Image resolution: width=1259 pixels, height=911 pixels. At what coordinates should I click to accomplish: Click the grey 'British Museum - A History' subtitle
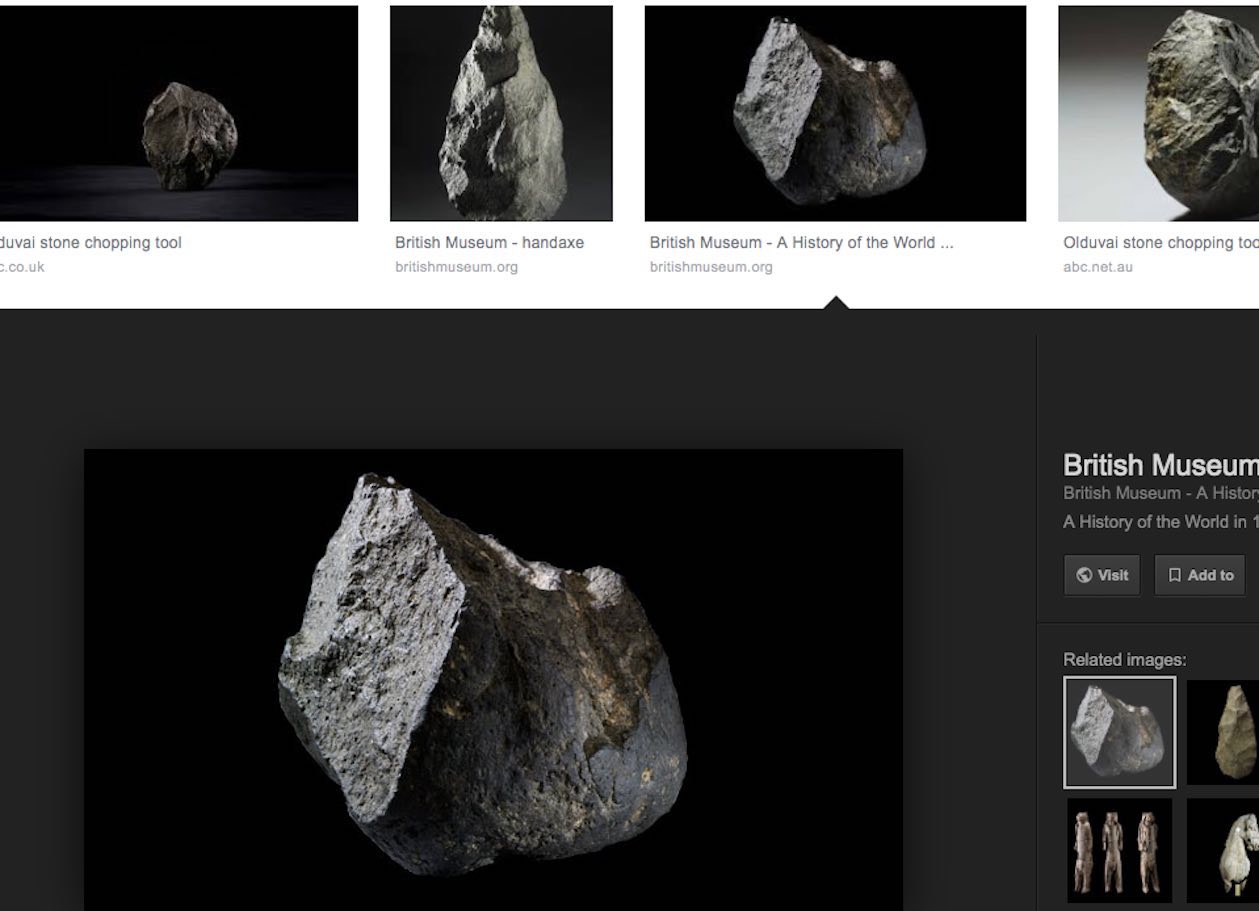(x=1160, y=493)
